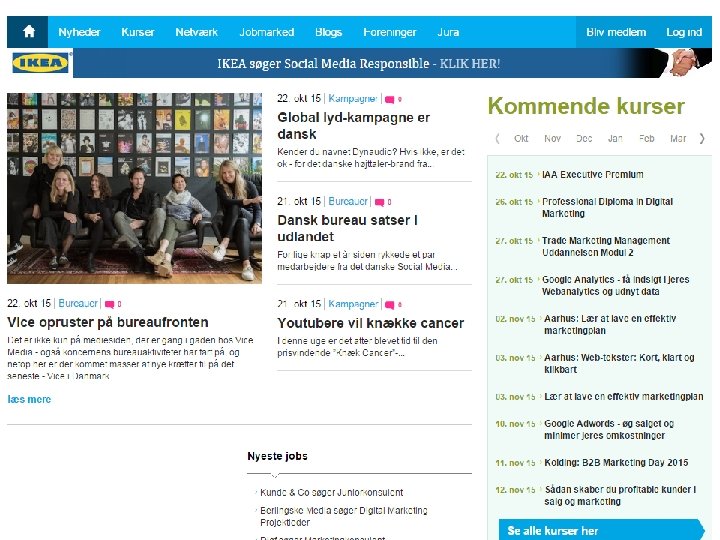The width and height of the screenshot is (720, 540).
Task: Click the Nyeste jobs heading
Action: [x=277, y=456]
